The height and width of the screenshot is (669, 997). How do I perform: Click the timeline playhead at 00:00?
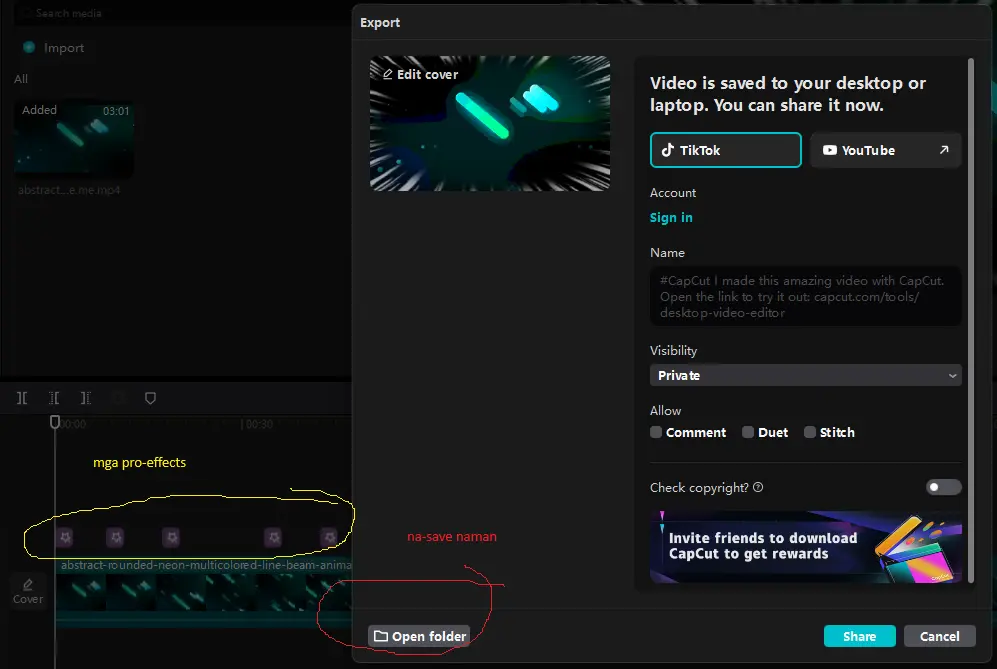[x=55, y=422]
